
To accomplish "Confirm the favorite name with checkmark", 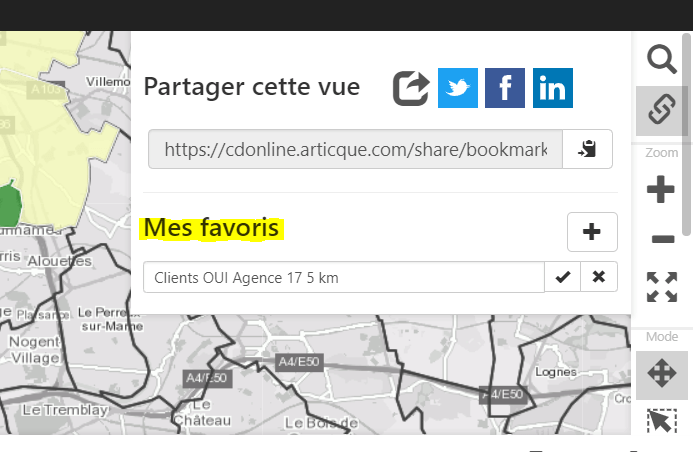I will (x=563, y=277).
